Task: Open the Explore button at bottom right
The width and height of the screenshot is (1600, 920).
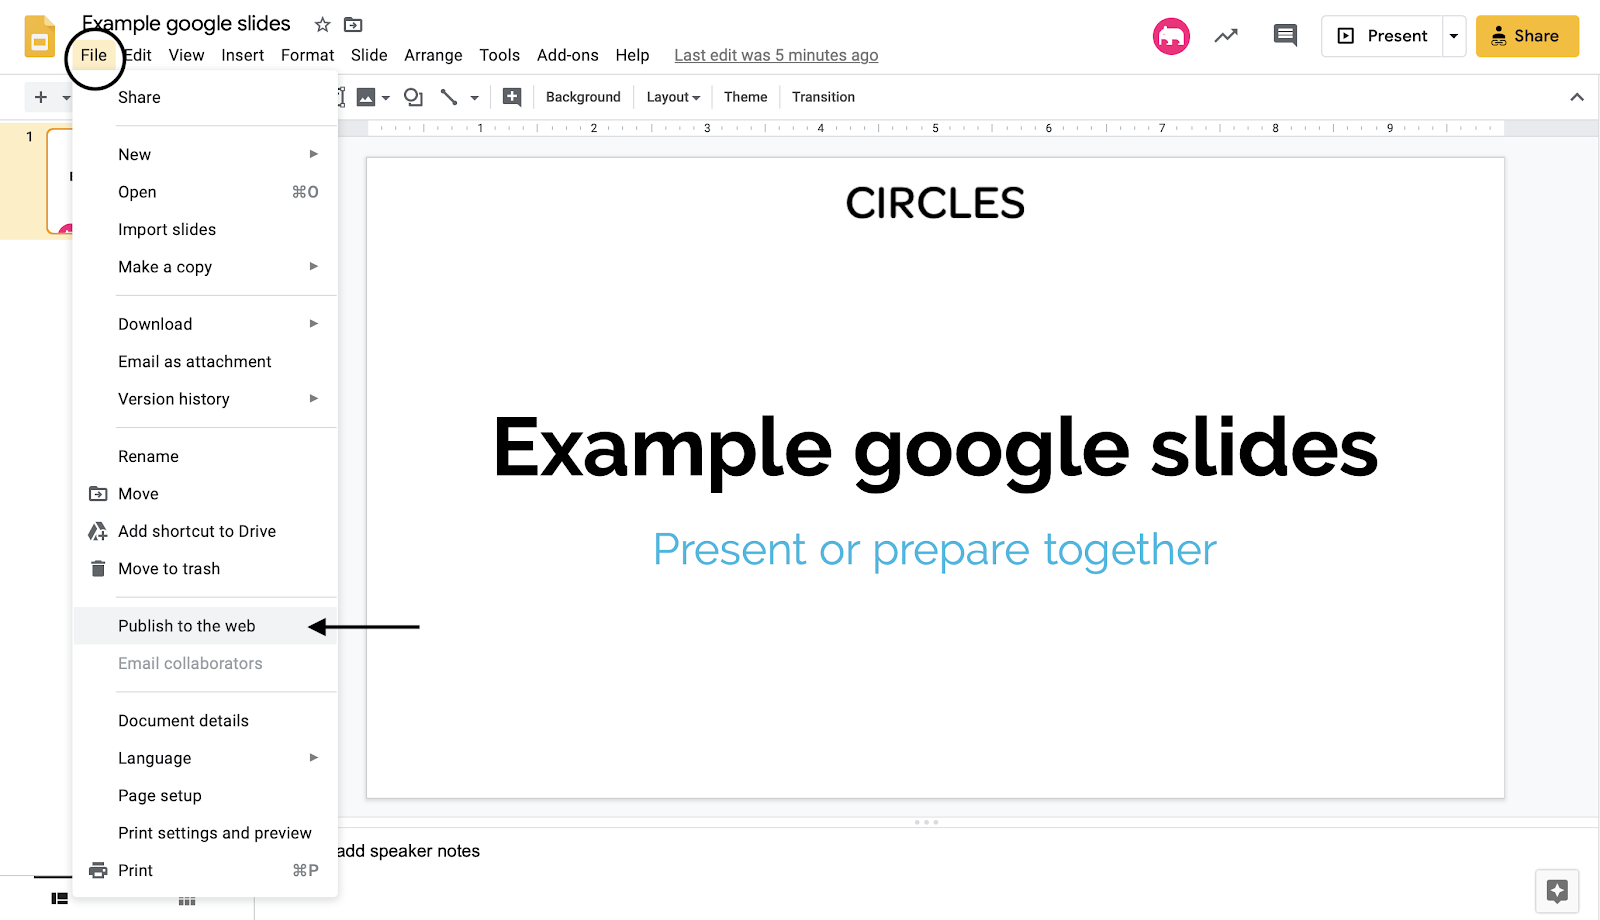Action: click(1557, 891)
